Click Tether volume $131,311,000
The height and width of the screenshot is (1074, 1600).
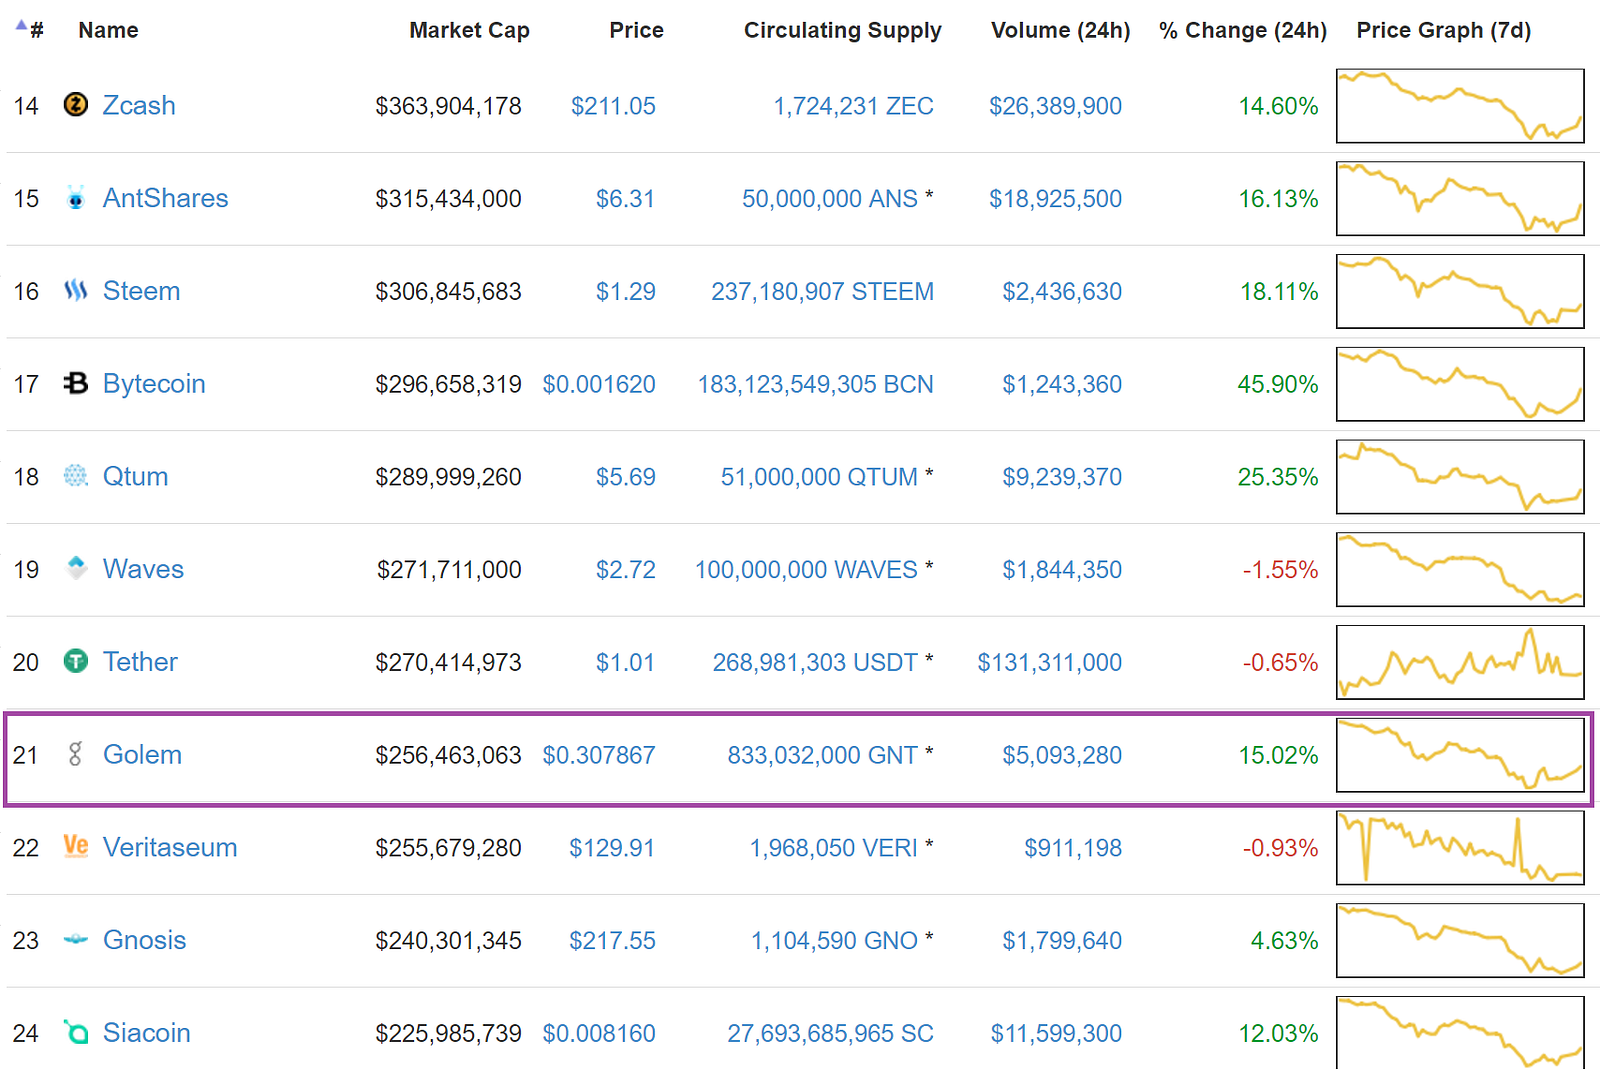tap(1050, 662)
